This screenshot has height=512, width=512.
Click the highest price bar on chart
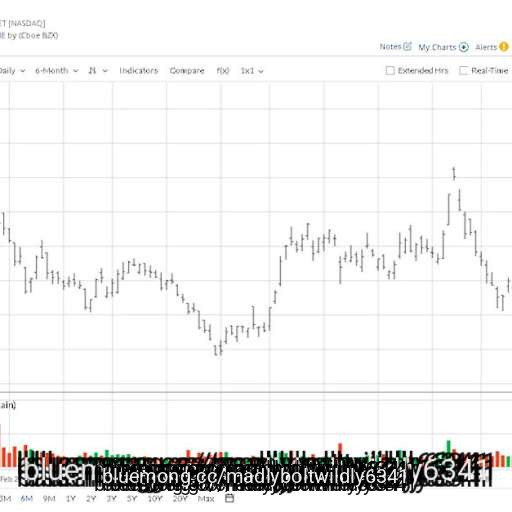454,174
